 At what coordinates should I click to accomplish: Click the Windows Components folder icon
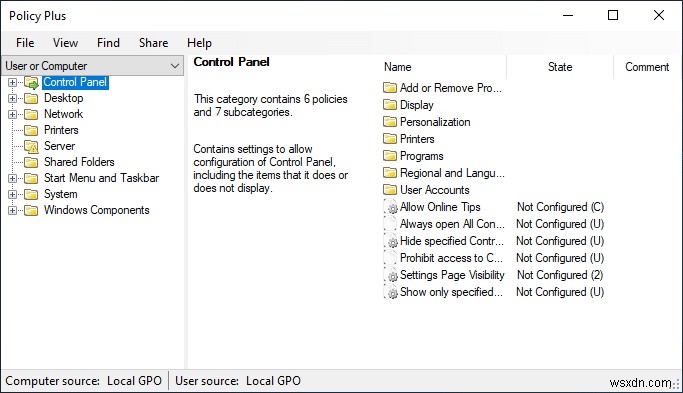[x=31, y=210]
